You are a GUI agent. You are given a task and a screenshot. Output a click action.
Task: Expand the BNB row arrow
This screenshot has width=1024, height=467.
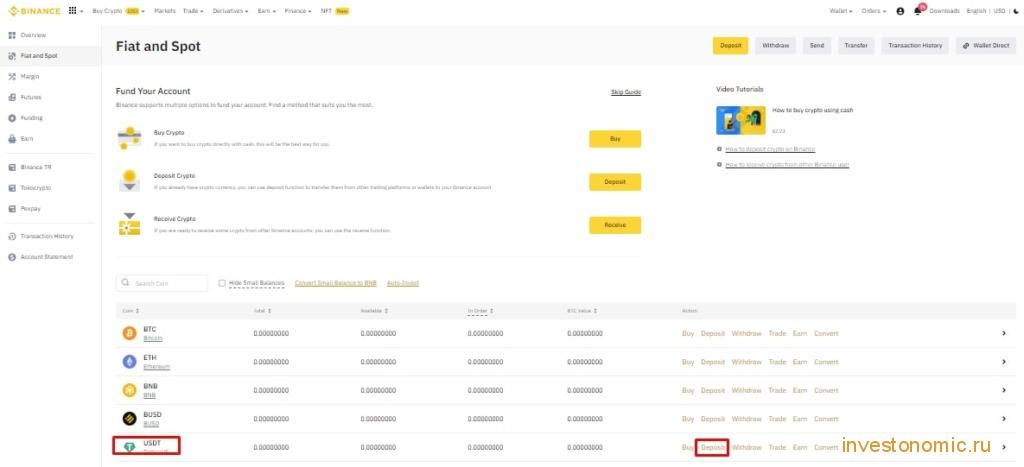[x=1004, y=390]
